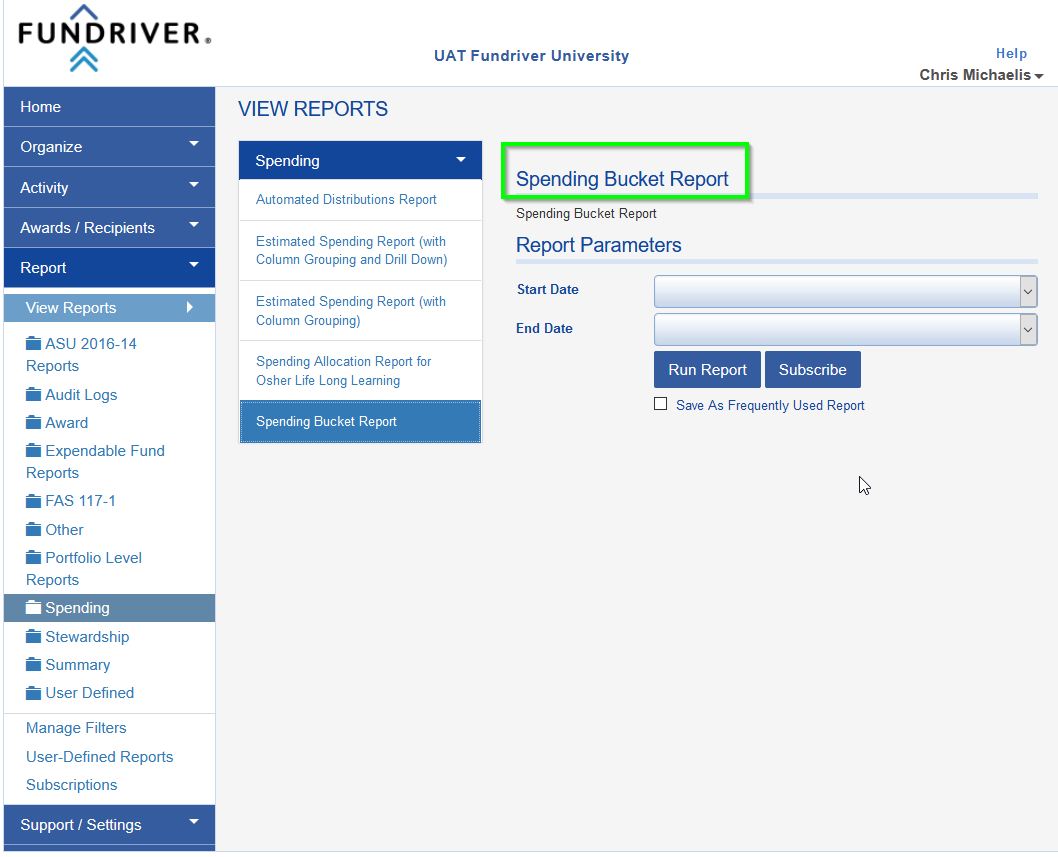The width and height of the screenshot is (1058, 857).
Task: Click the Audit Logs folder icon
Action: click(33, 394)
